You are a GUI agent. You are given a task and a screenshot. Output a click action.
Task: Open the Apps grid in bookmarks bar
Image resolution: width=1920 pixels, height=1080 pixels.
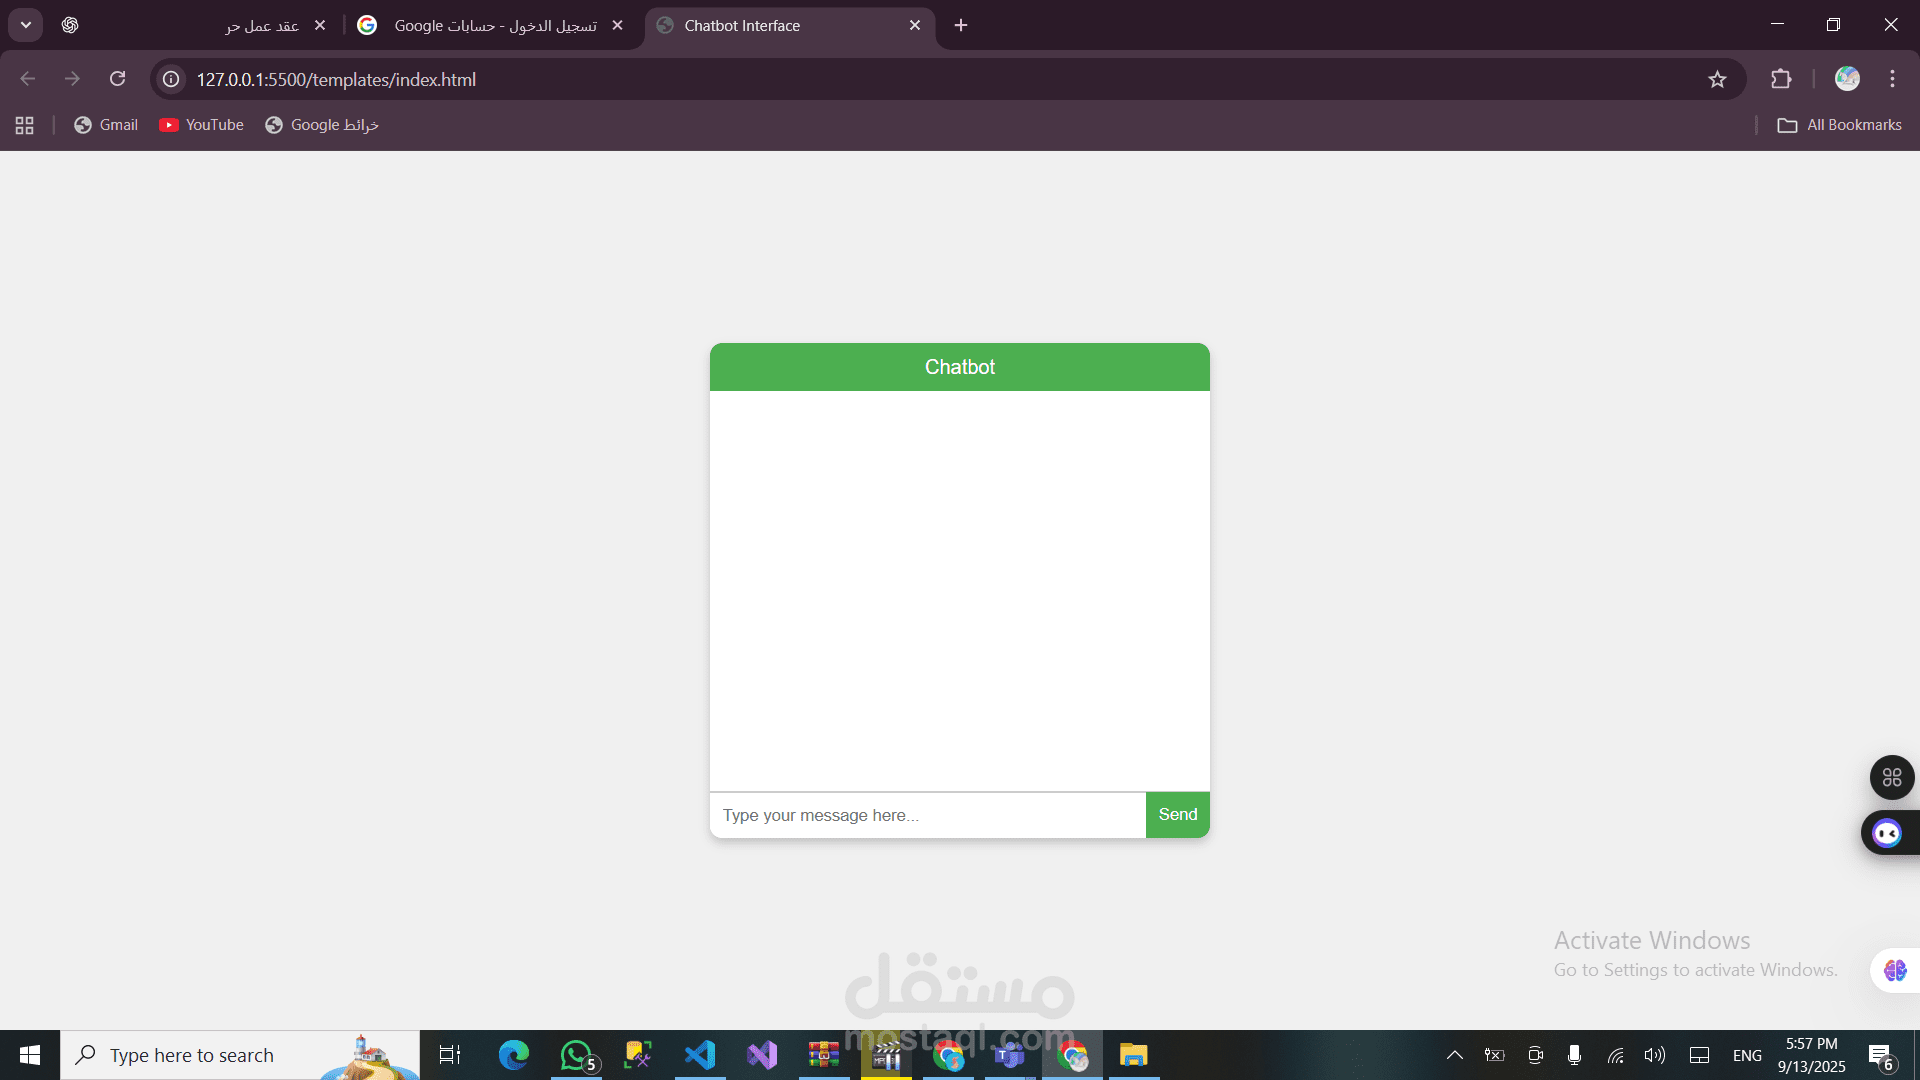pyautogui.click(x=25, y=125)
